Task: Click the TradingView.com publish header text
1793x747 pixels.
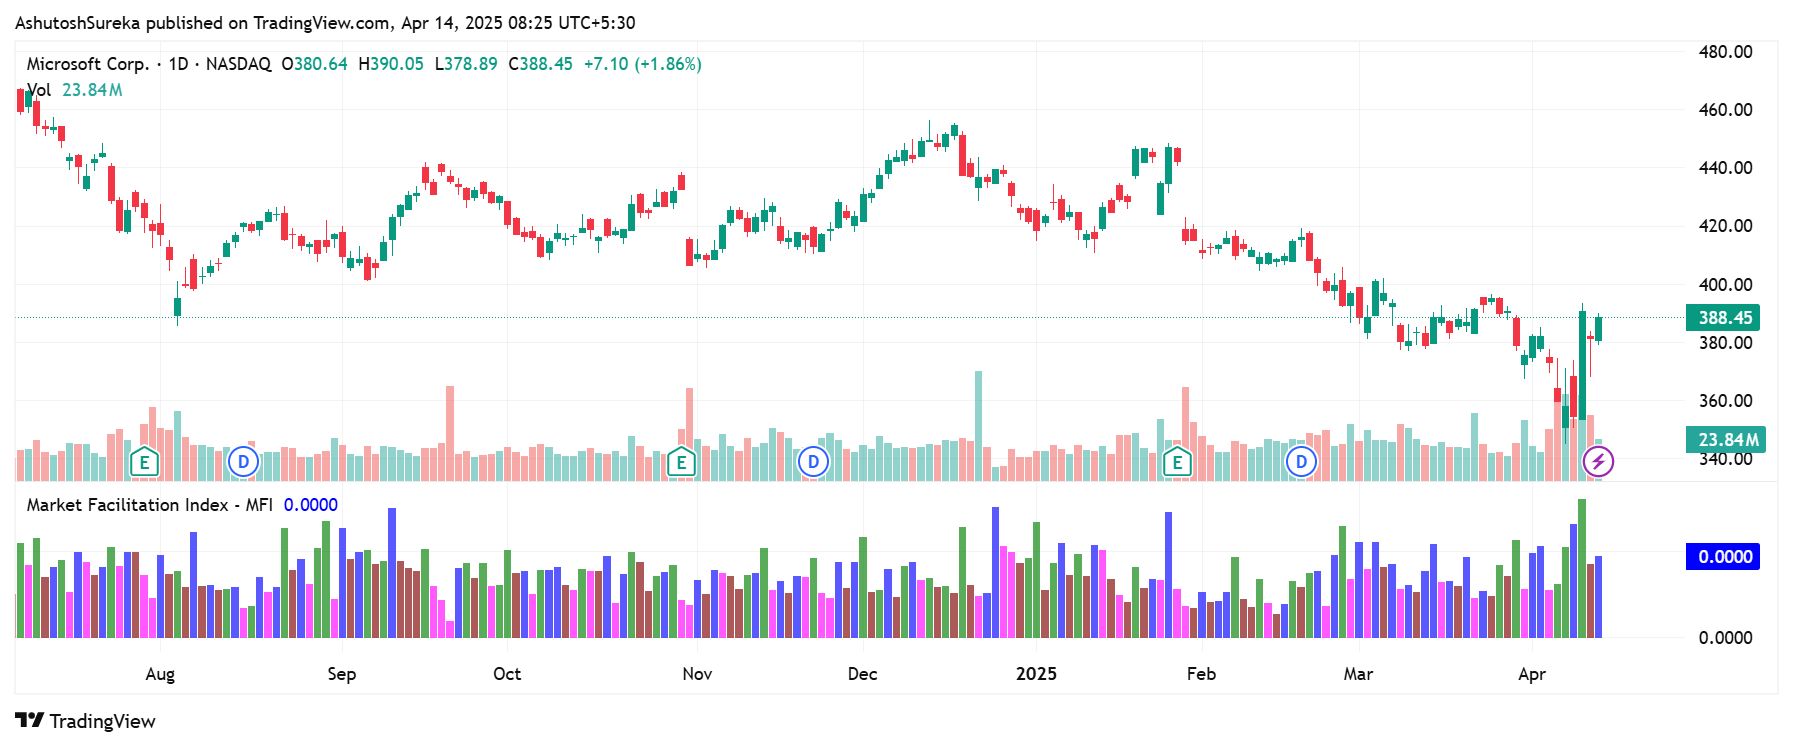Action: point(325,22)
